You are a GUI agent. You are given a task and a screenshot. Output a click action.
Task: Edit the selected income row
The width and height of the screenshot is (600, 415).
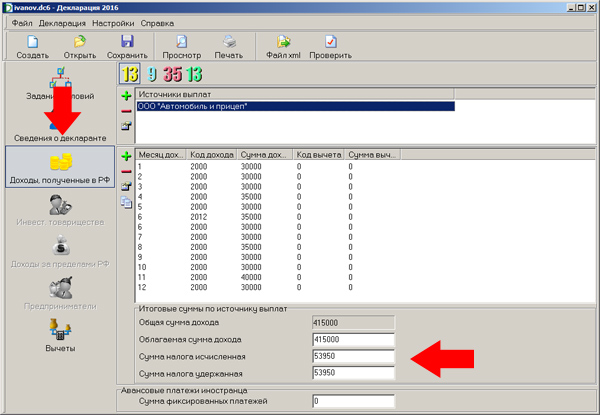pos(126,186)
